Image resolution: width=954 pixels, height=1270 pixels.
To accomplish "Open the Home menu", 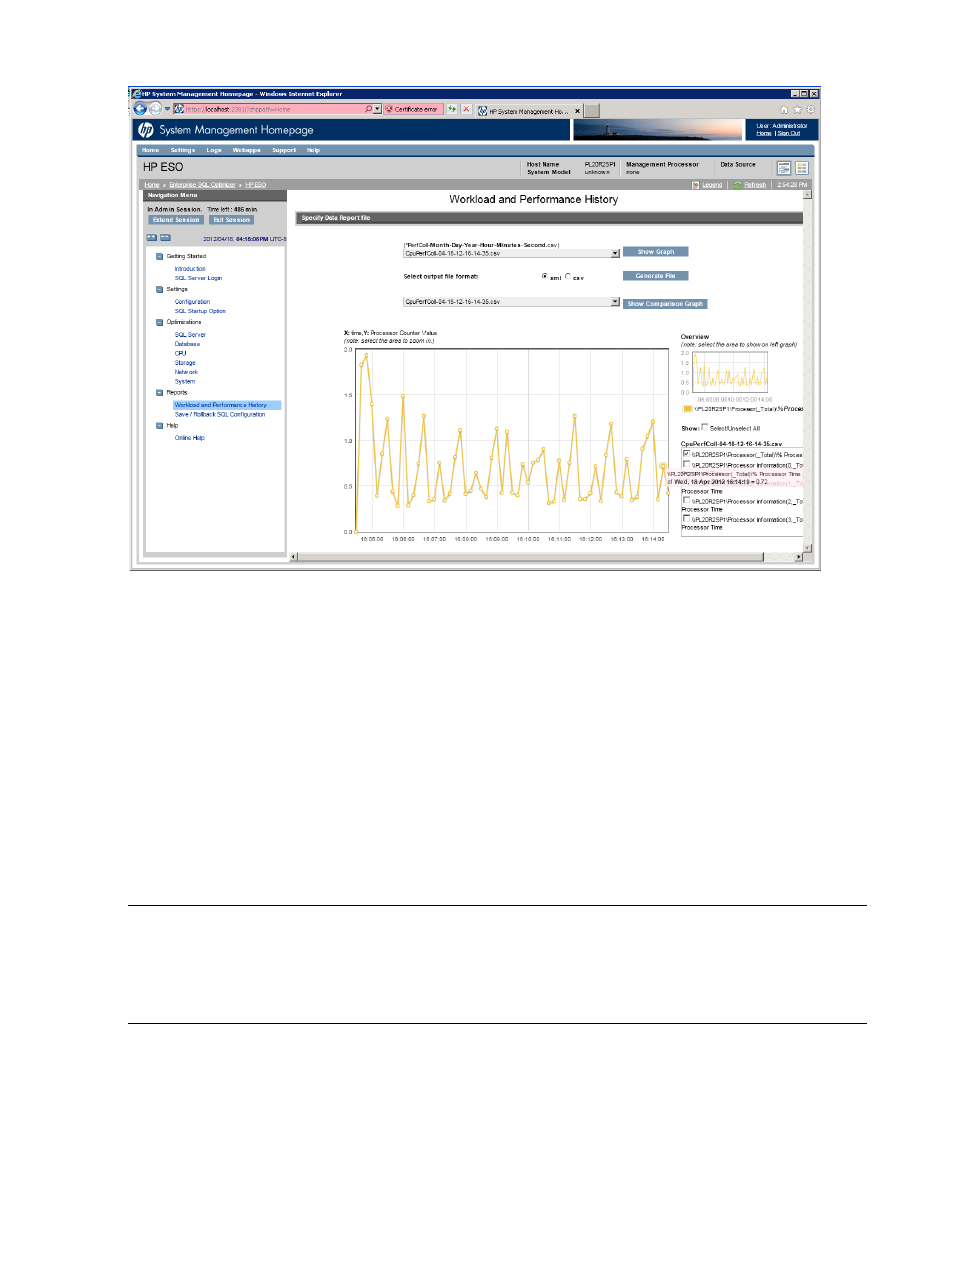I will [151, 150].
